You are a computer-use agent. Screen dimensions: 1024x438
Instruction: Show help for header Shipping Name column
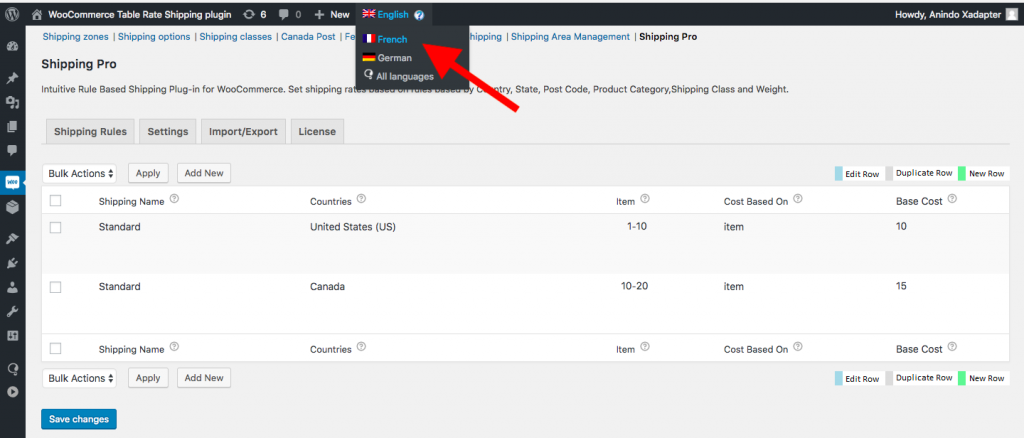(174, 199)
